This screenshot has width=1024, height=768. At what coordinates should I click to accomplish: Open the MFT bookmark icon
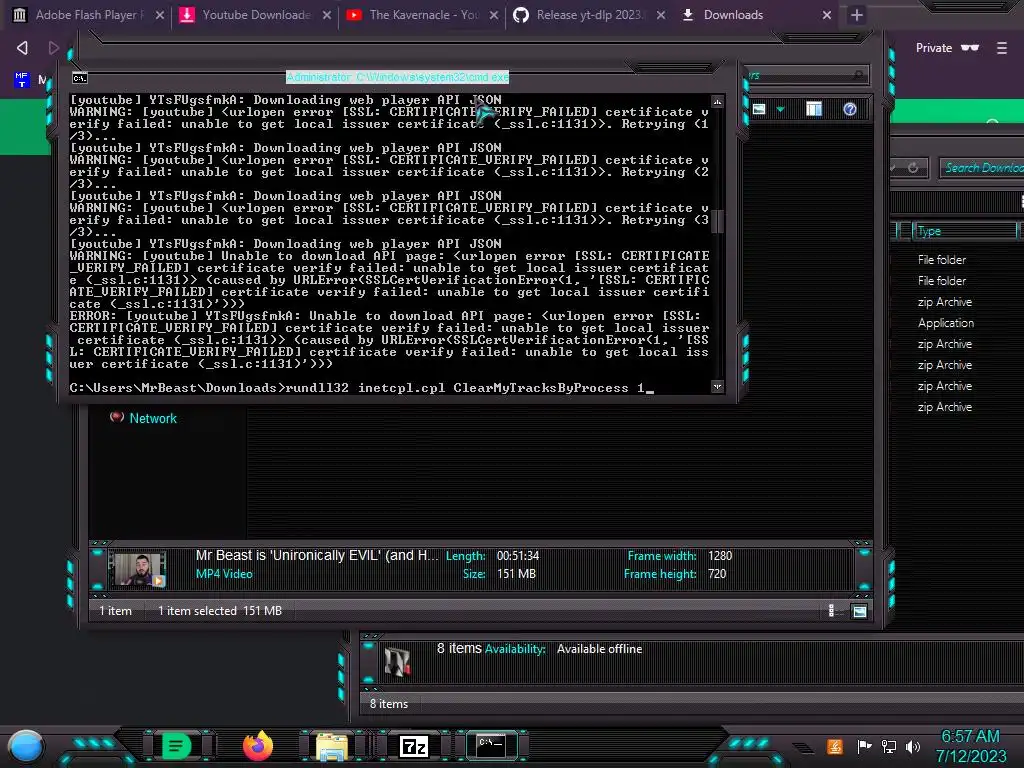click(x=22, y=80)
